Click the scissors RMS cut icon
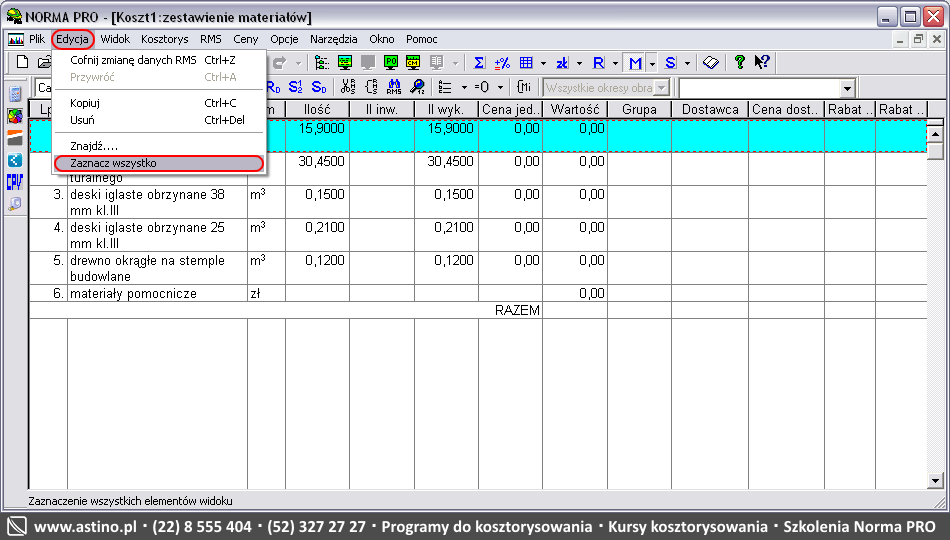Screen dimensions: 950x540 348,87
